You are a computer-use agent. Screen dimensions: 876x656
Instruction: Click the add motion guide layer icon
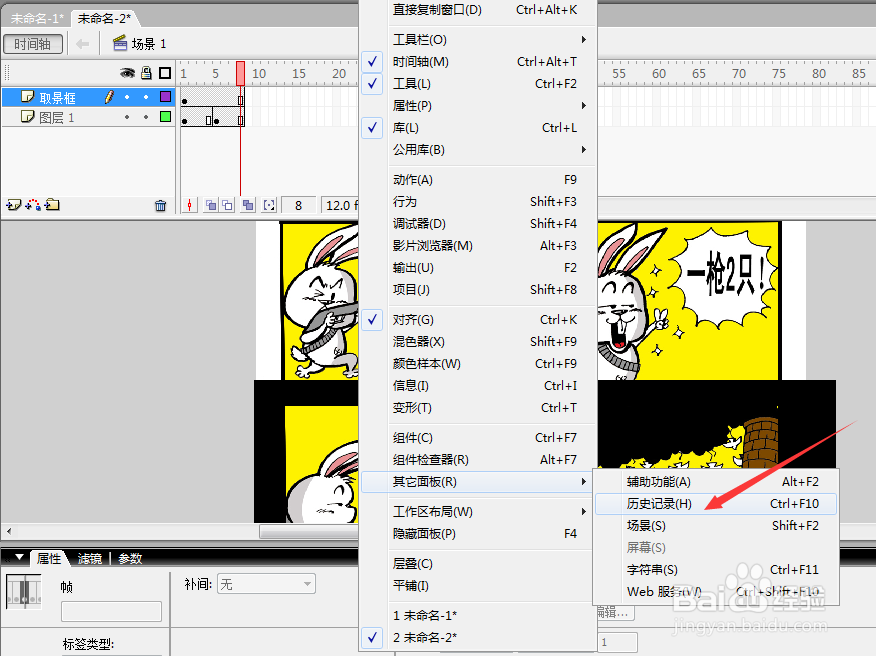coord(33,205)
